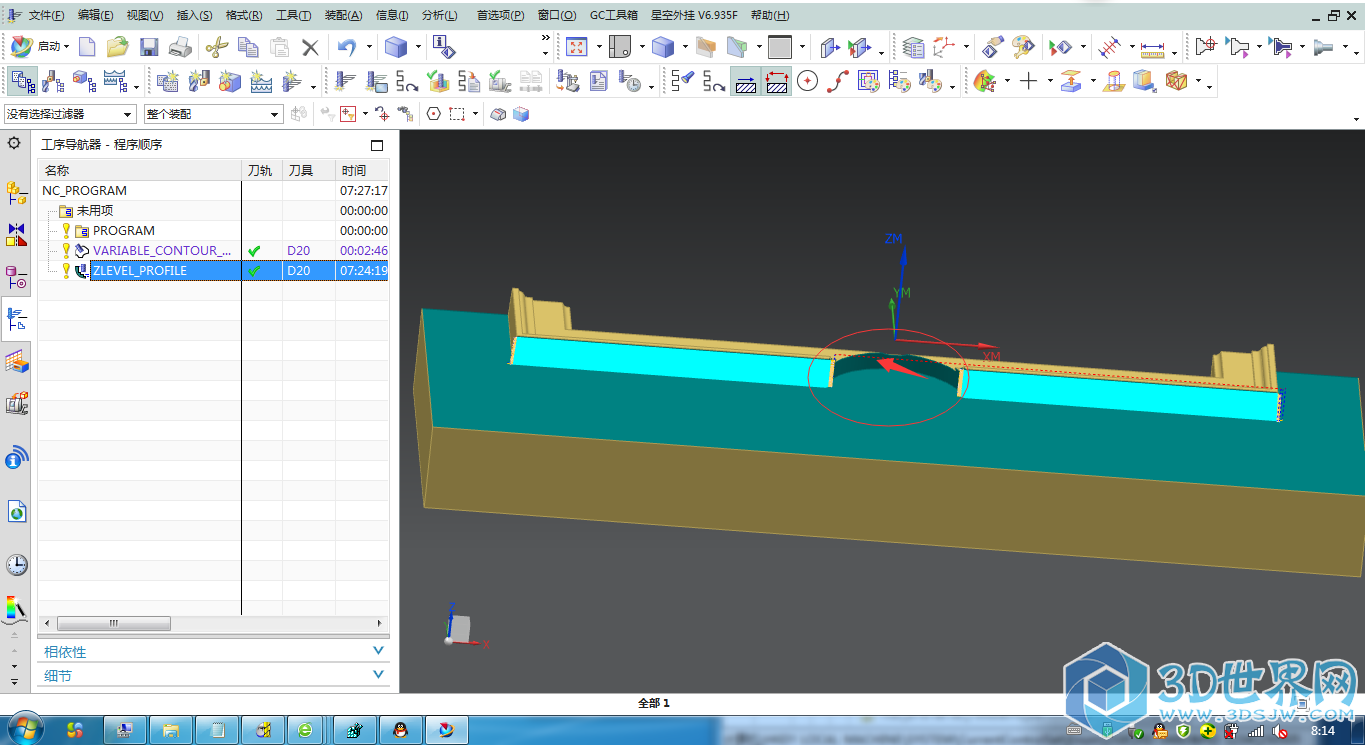Open dropdown arrow beside Undo

pos(369,47)
